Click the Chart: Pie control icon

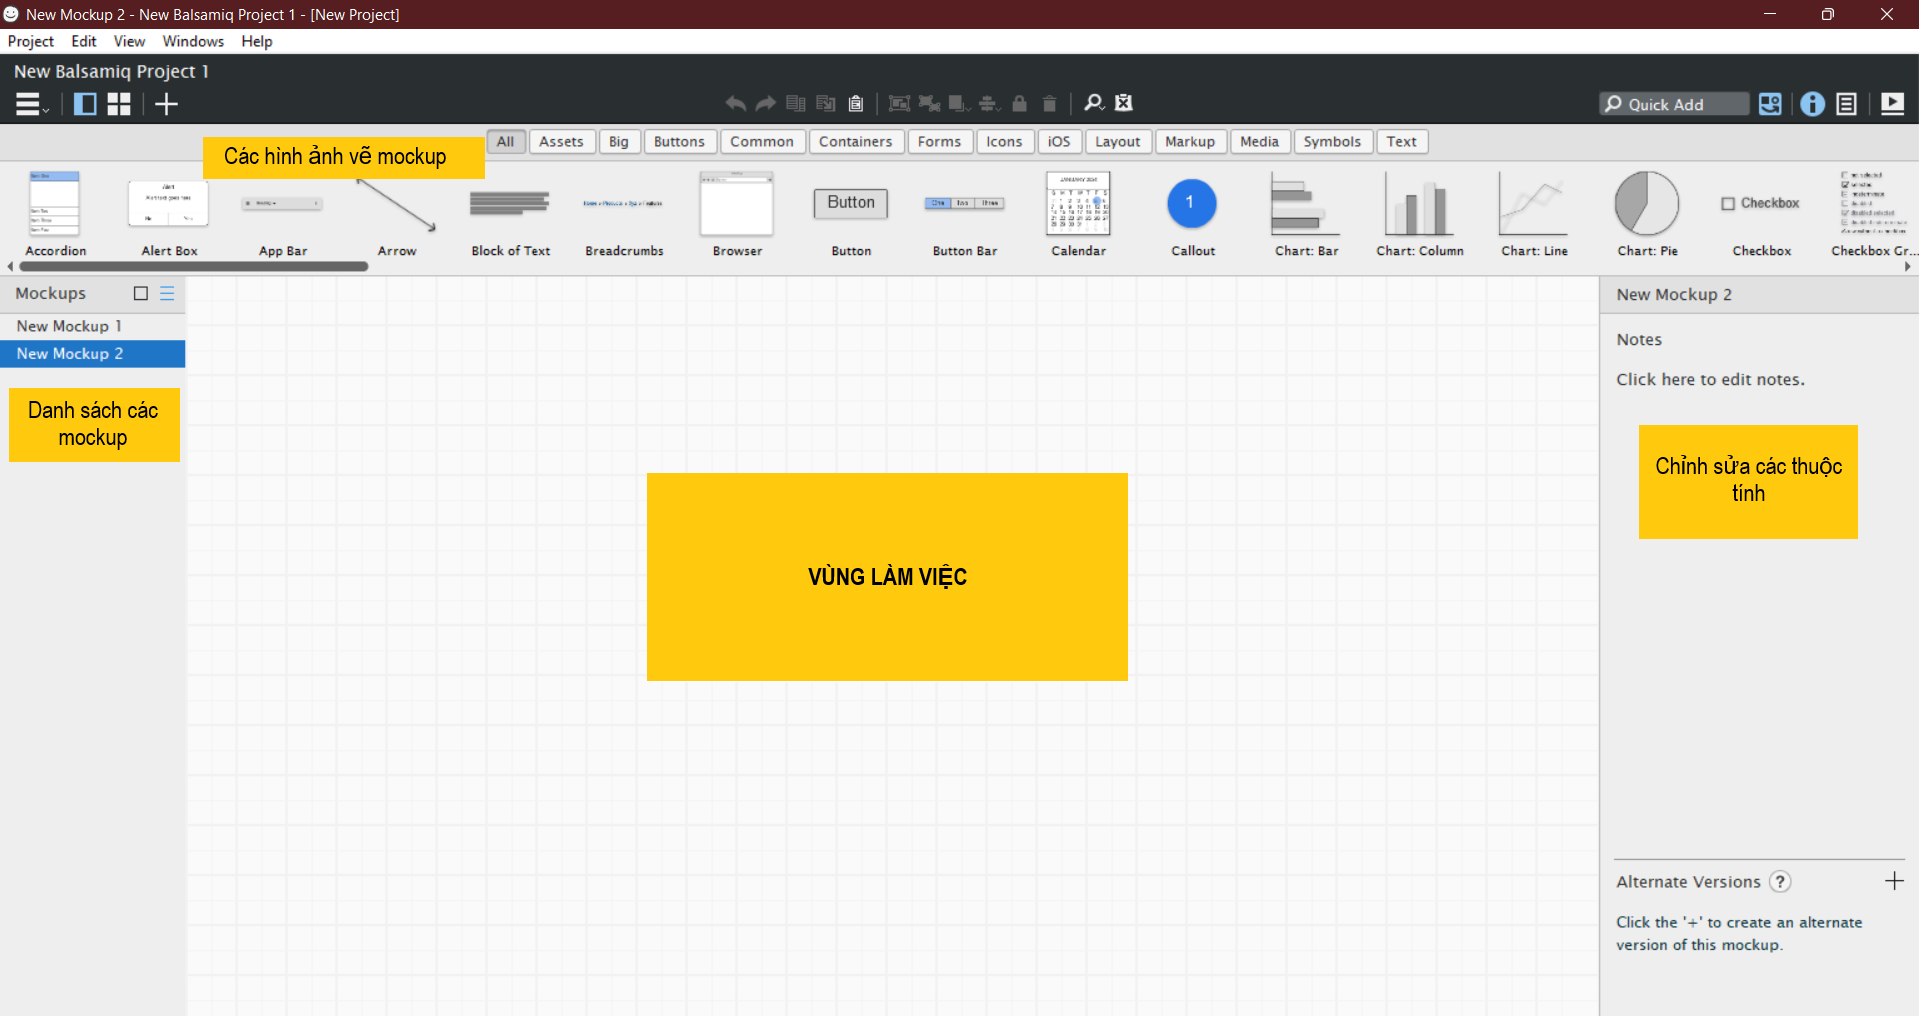click(1647, 204)
